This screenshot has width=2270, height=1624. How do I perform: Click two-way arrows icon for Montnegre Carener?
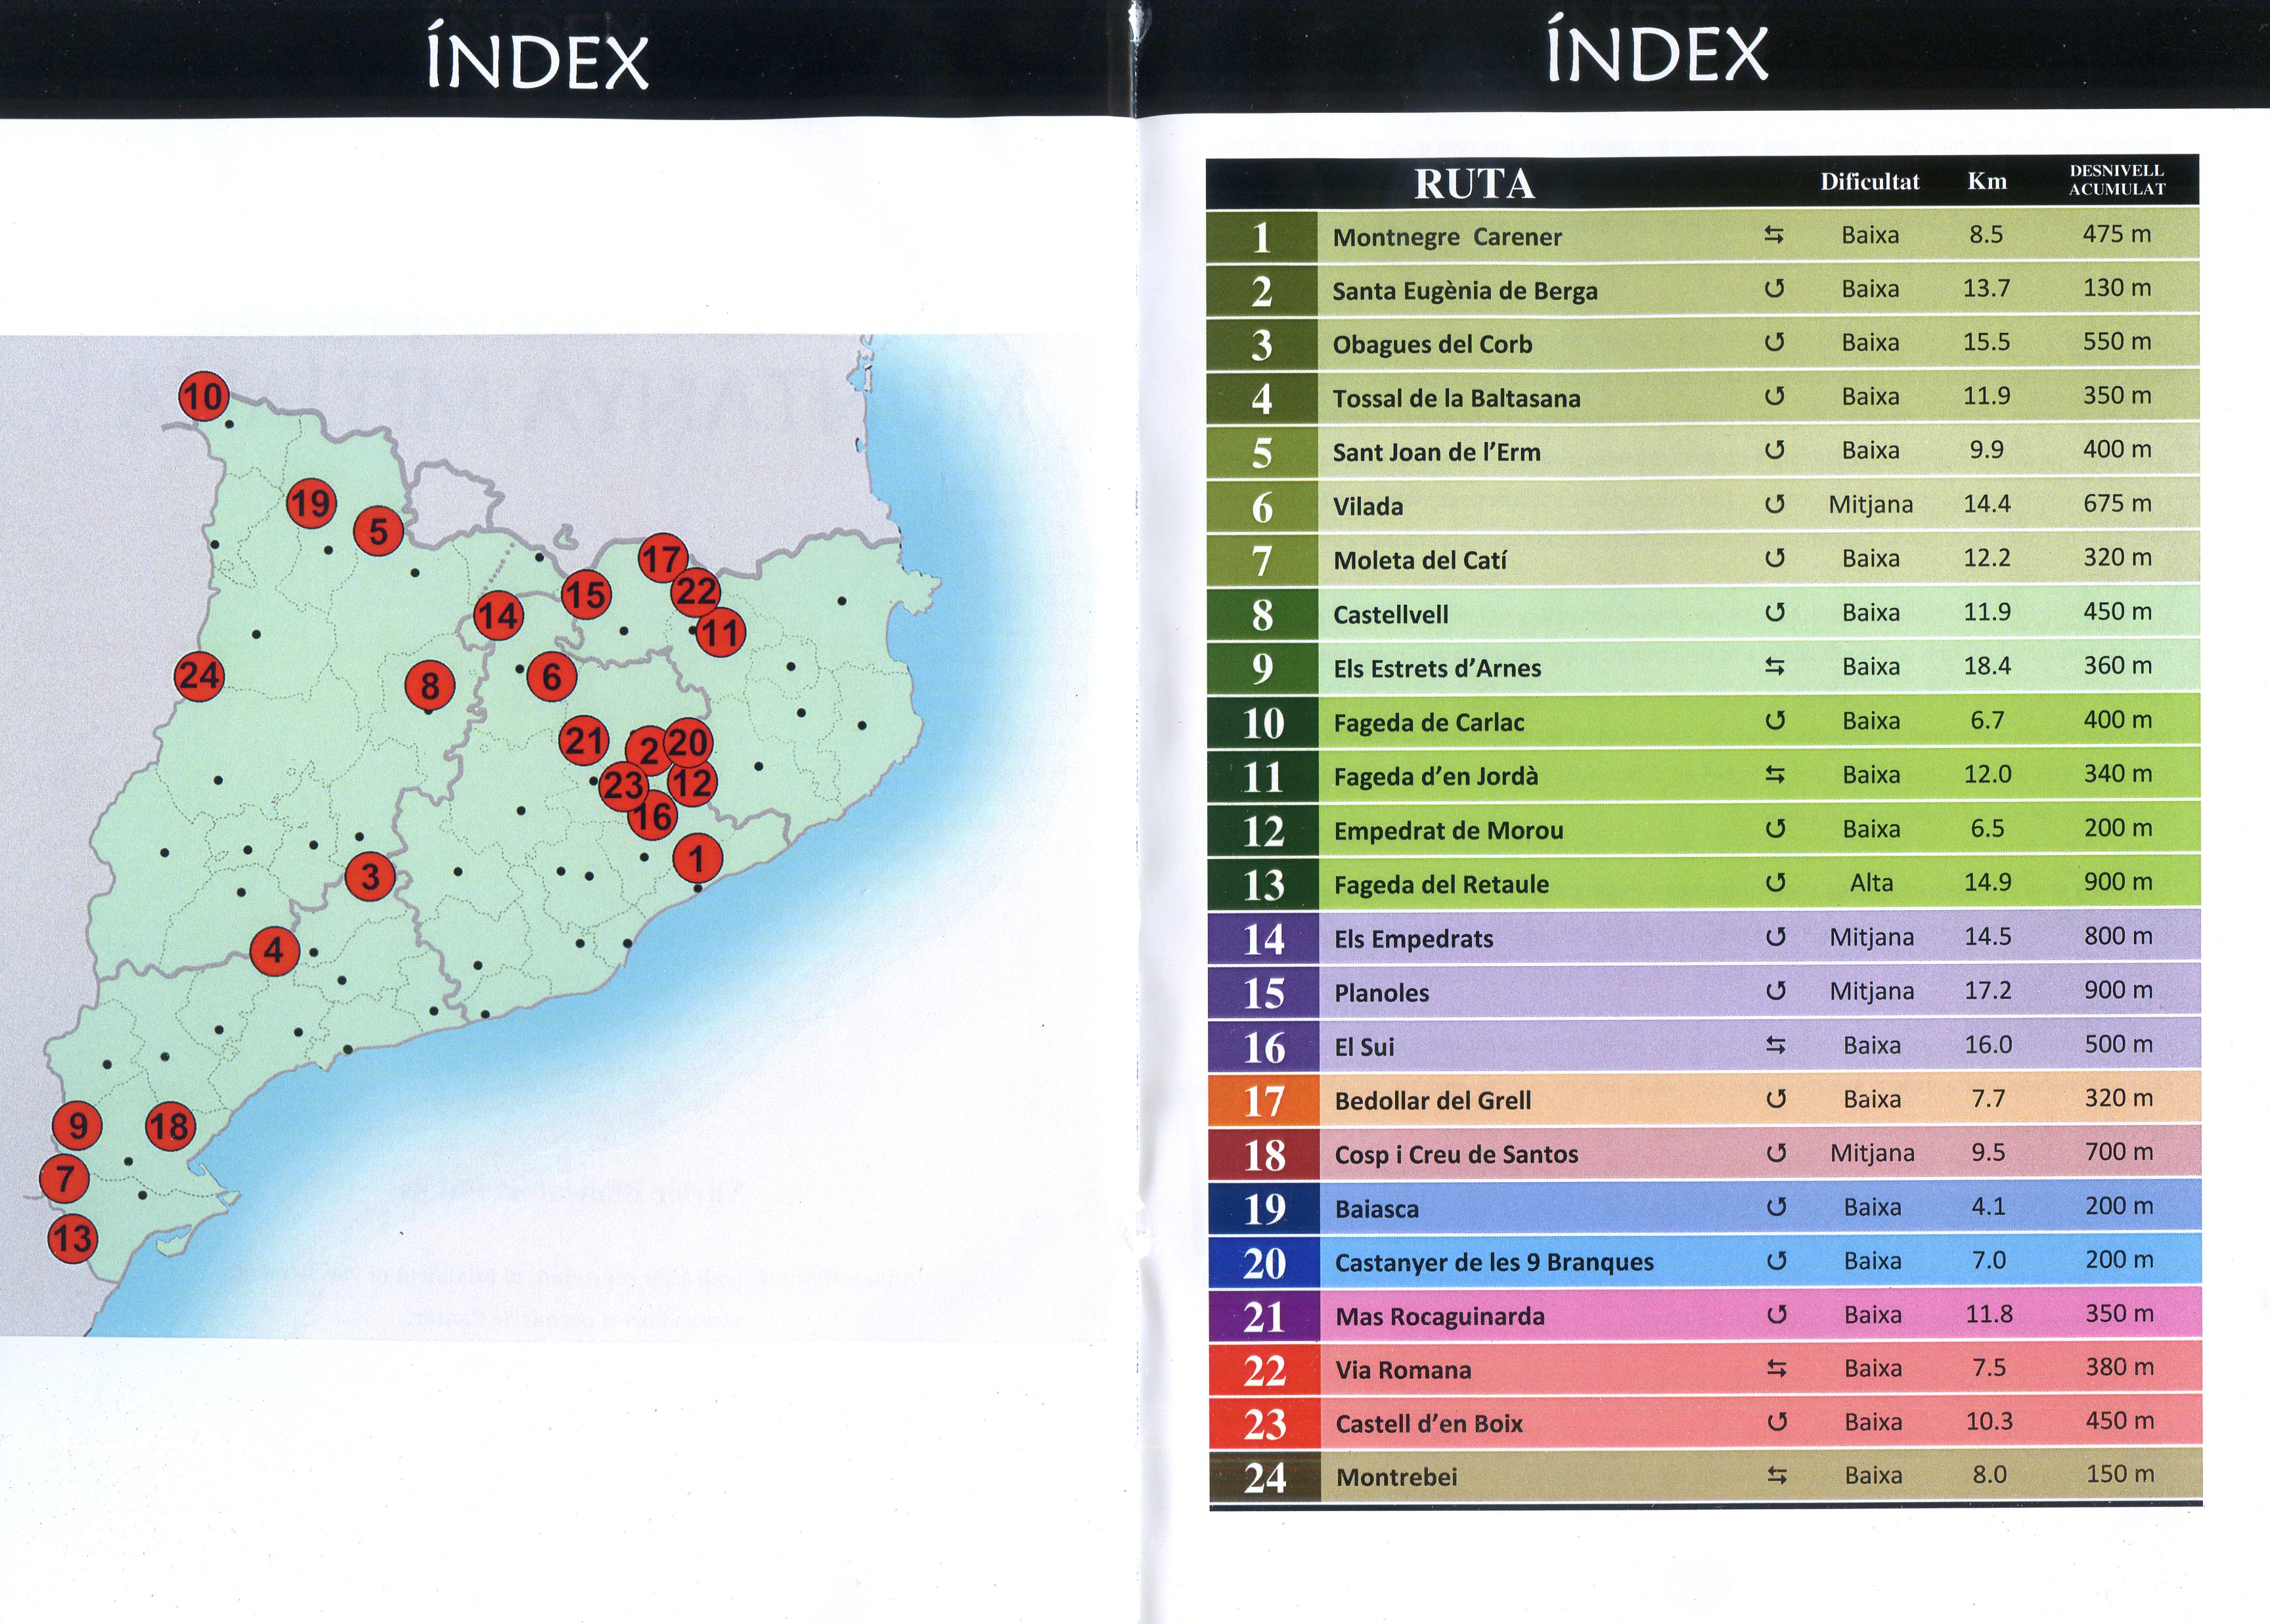pyautogui.click(x=1773, y=235)
